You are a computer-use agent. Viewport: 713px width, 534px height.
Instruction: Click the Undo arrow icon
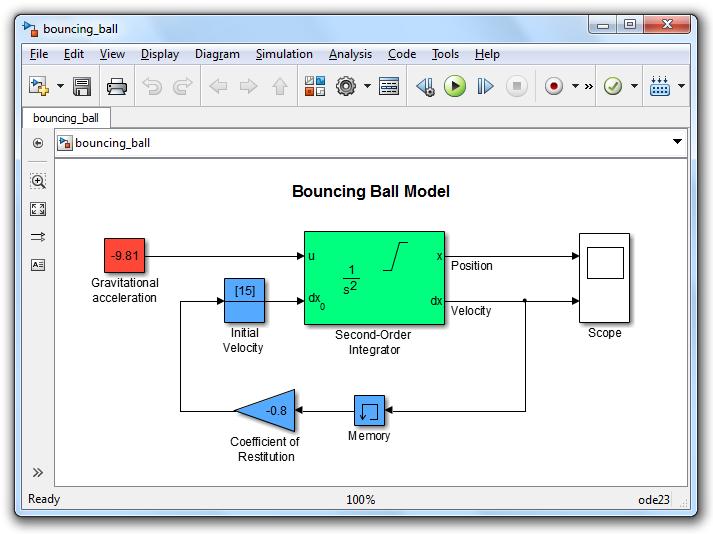coord(152,86)
